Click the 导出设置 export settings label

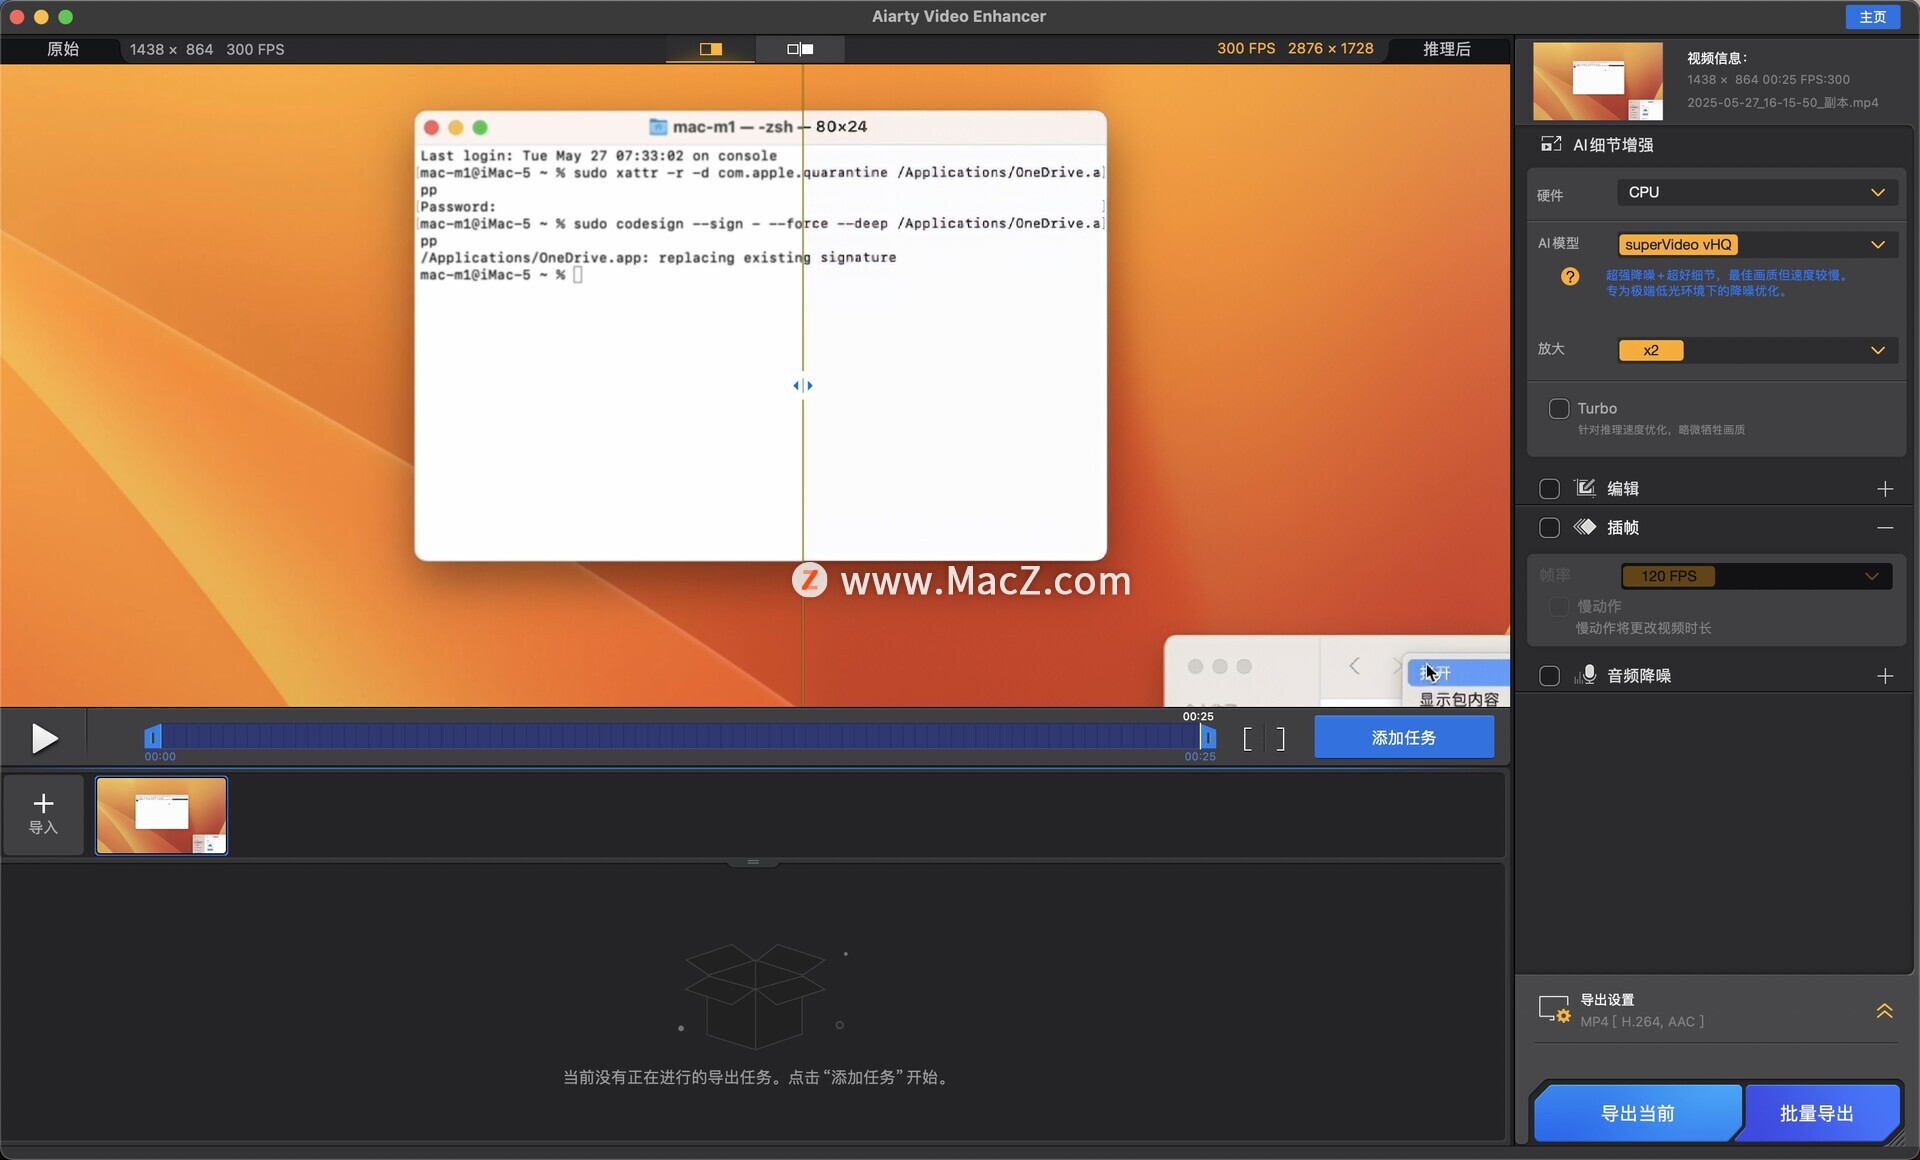pos(1607,999)
